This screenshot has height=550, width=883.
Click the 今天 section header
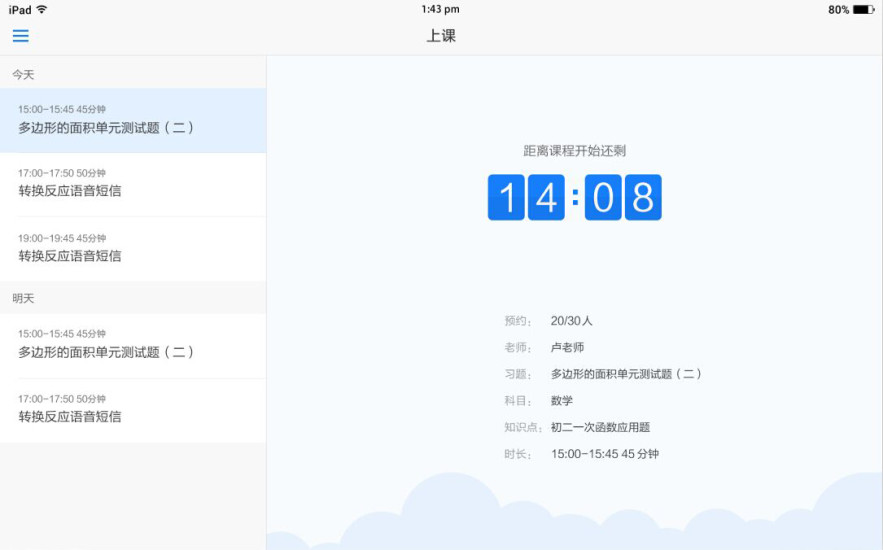click(x=23, y=75)
